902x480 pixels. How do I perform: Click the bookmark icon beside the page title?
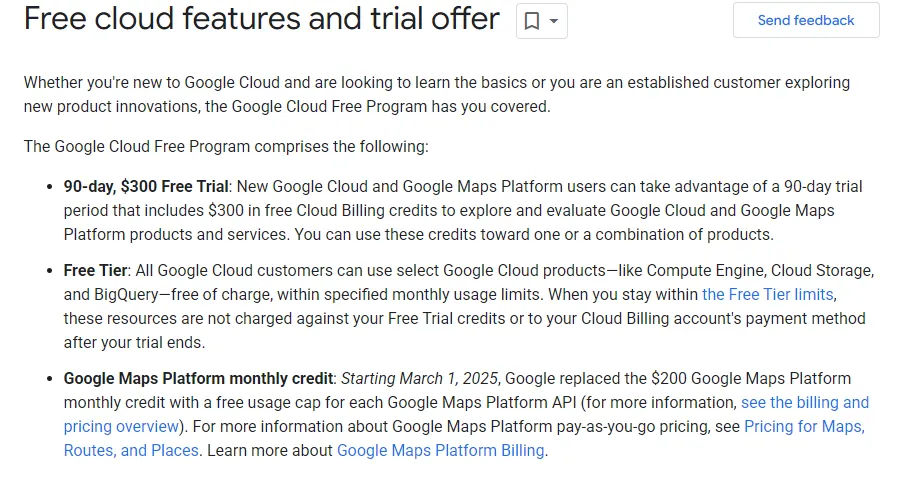click(x=532, y=21)
